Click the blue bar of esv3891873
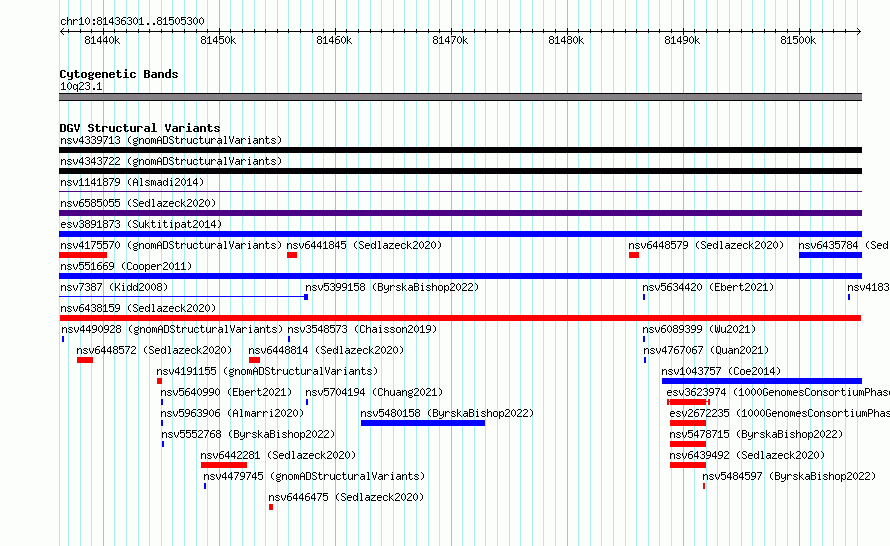This screenshot has height=546, width=890. tap(460, 234)
